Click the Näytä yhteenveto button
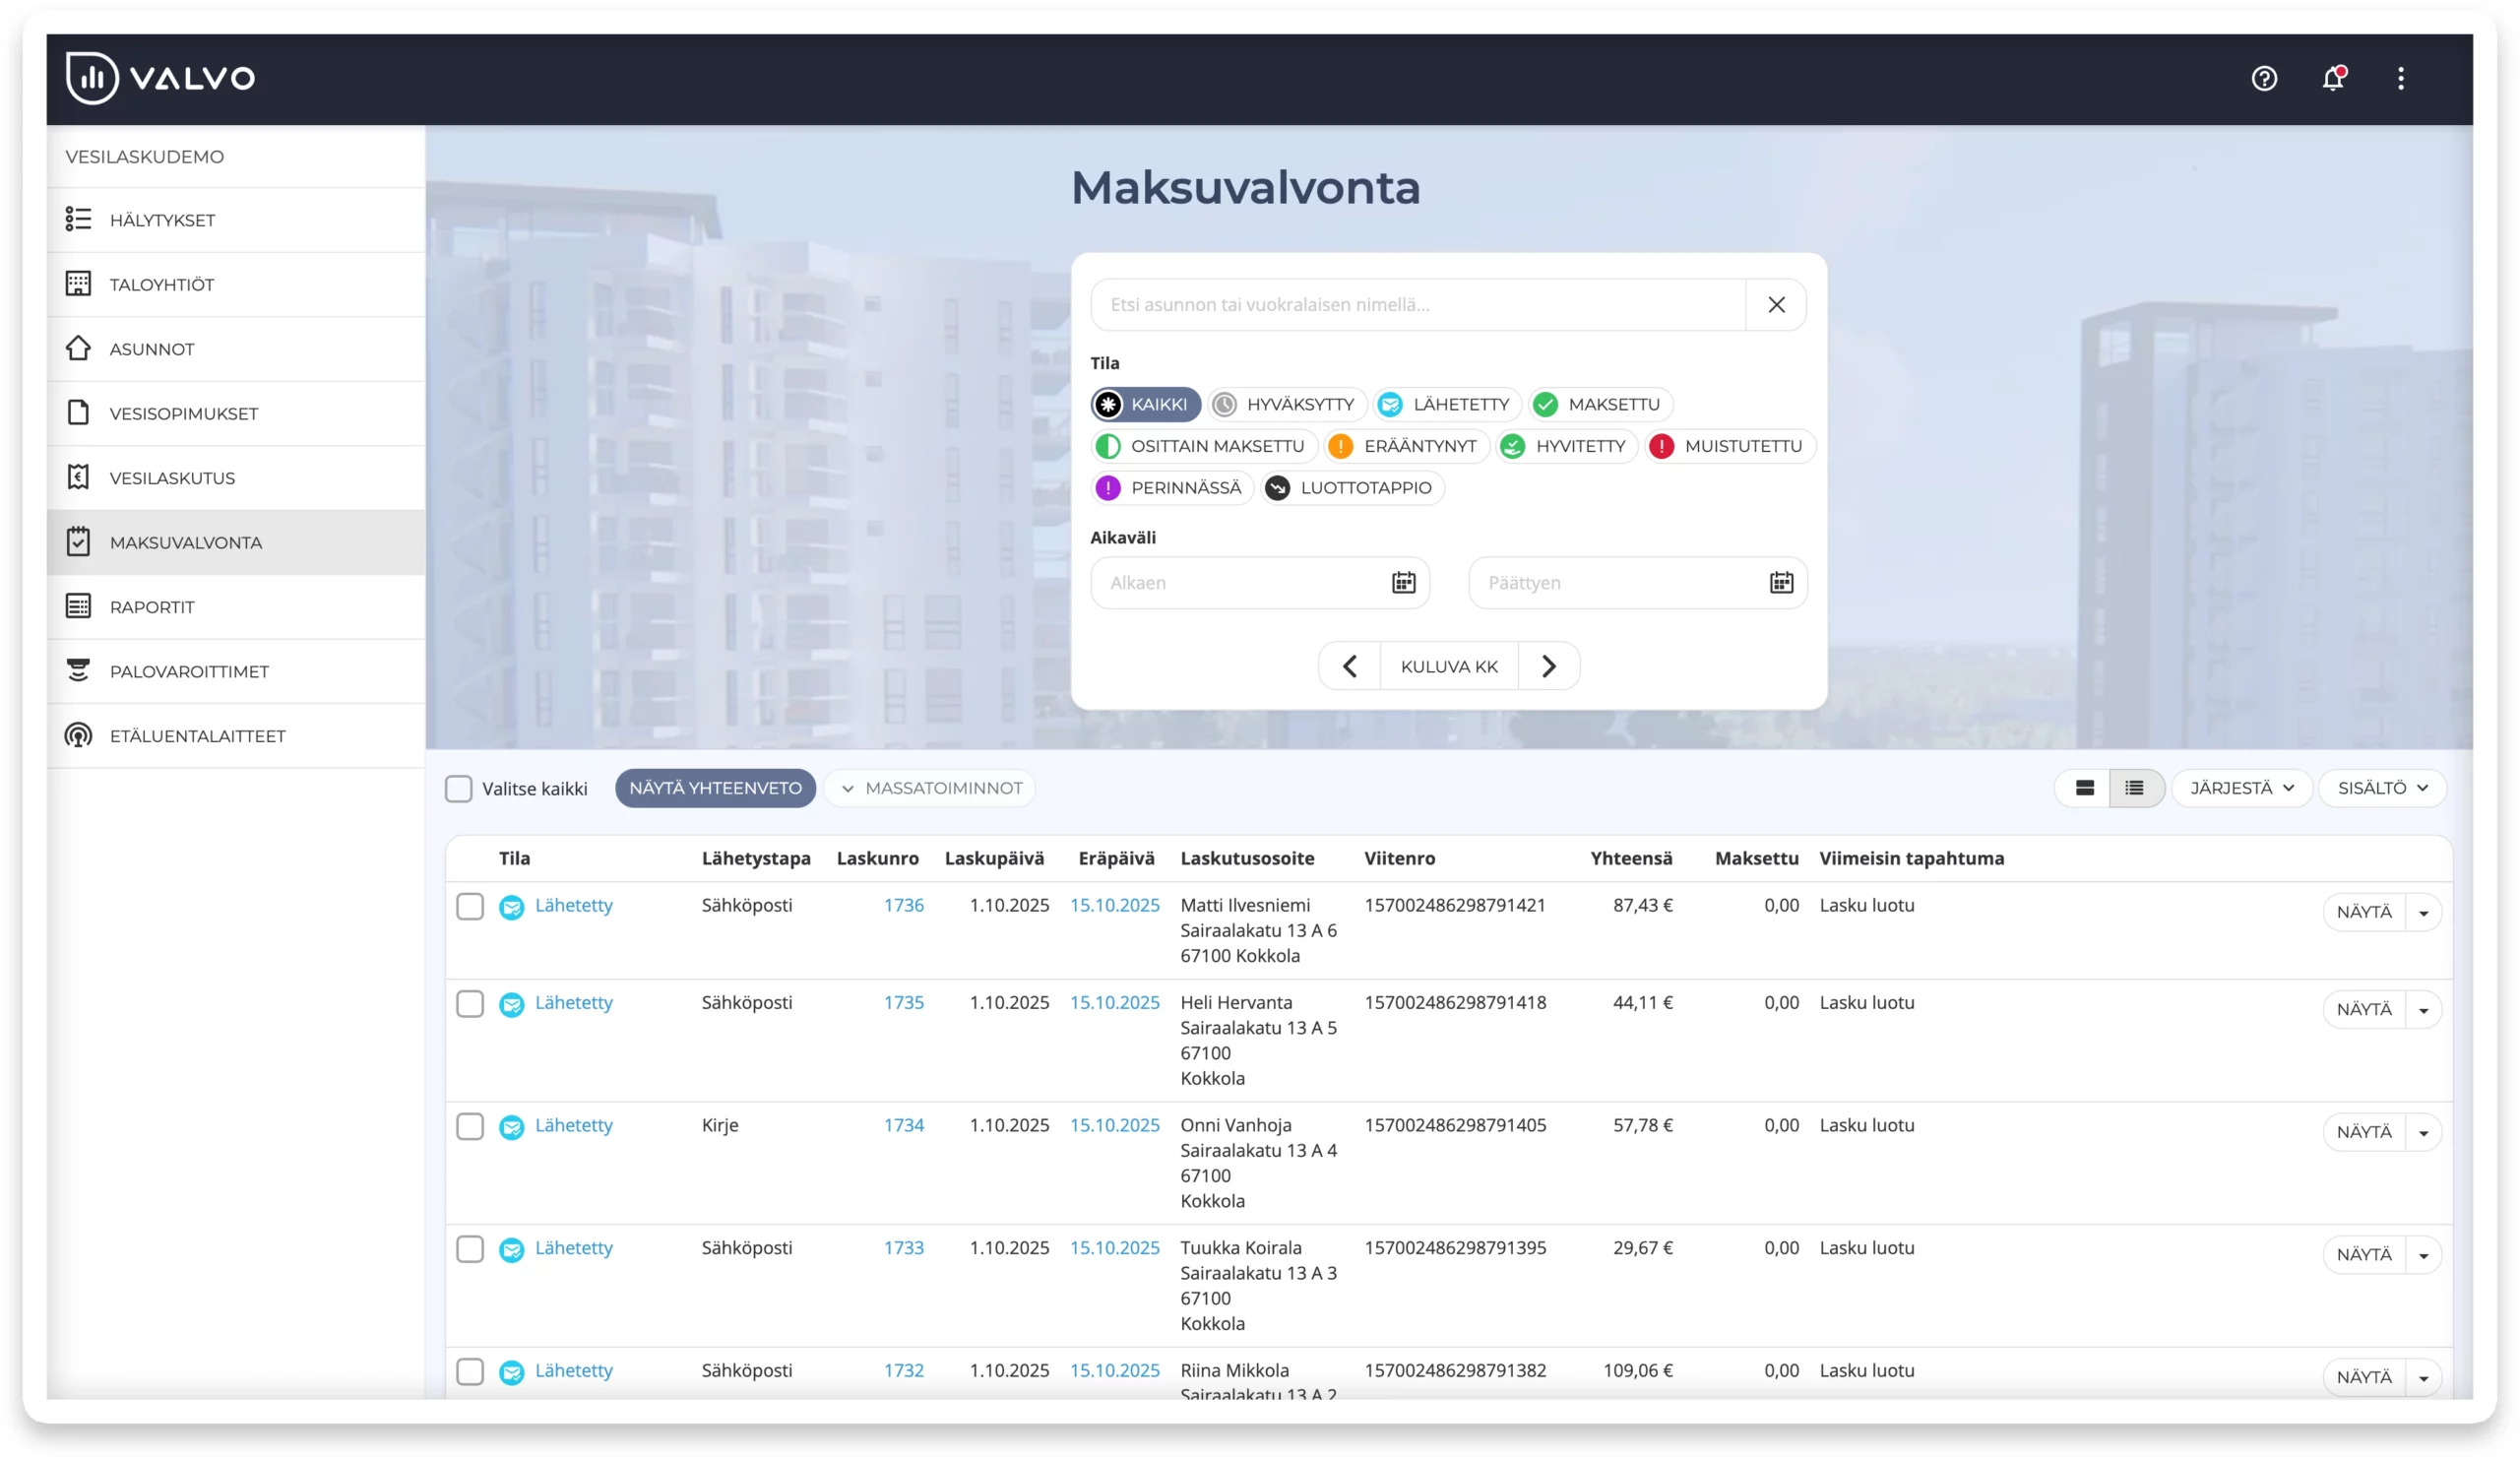 coord(715,788)
